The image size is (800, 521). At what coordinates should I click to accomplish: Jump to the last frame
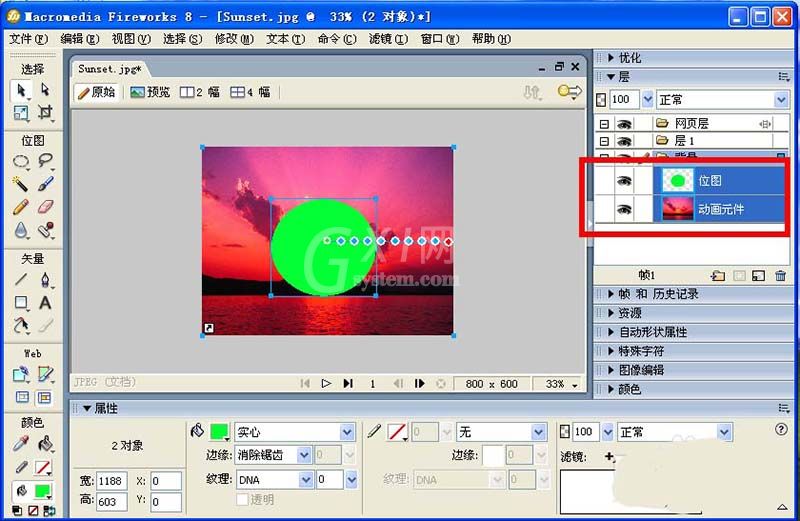(348, 383)
